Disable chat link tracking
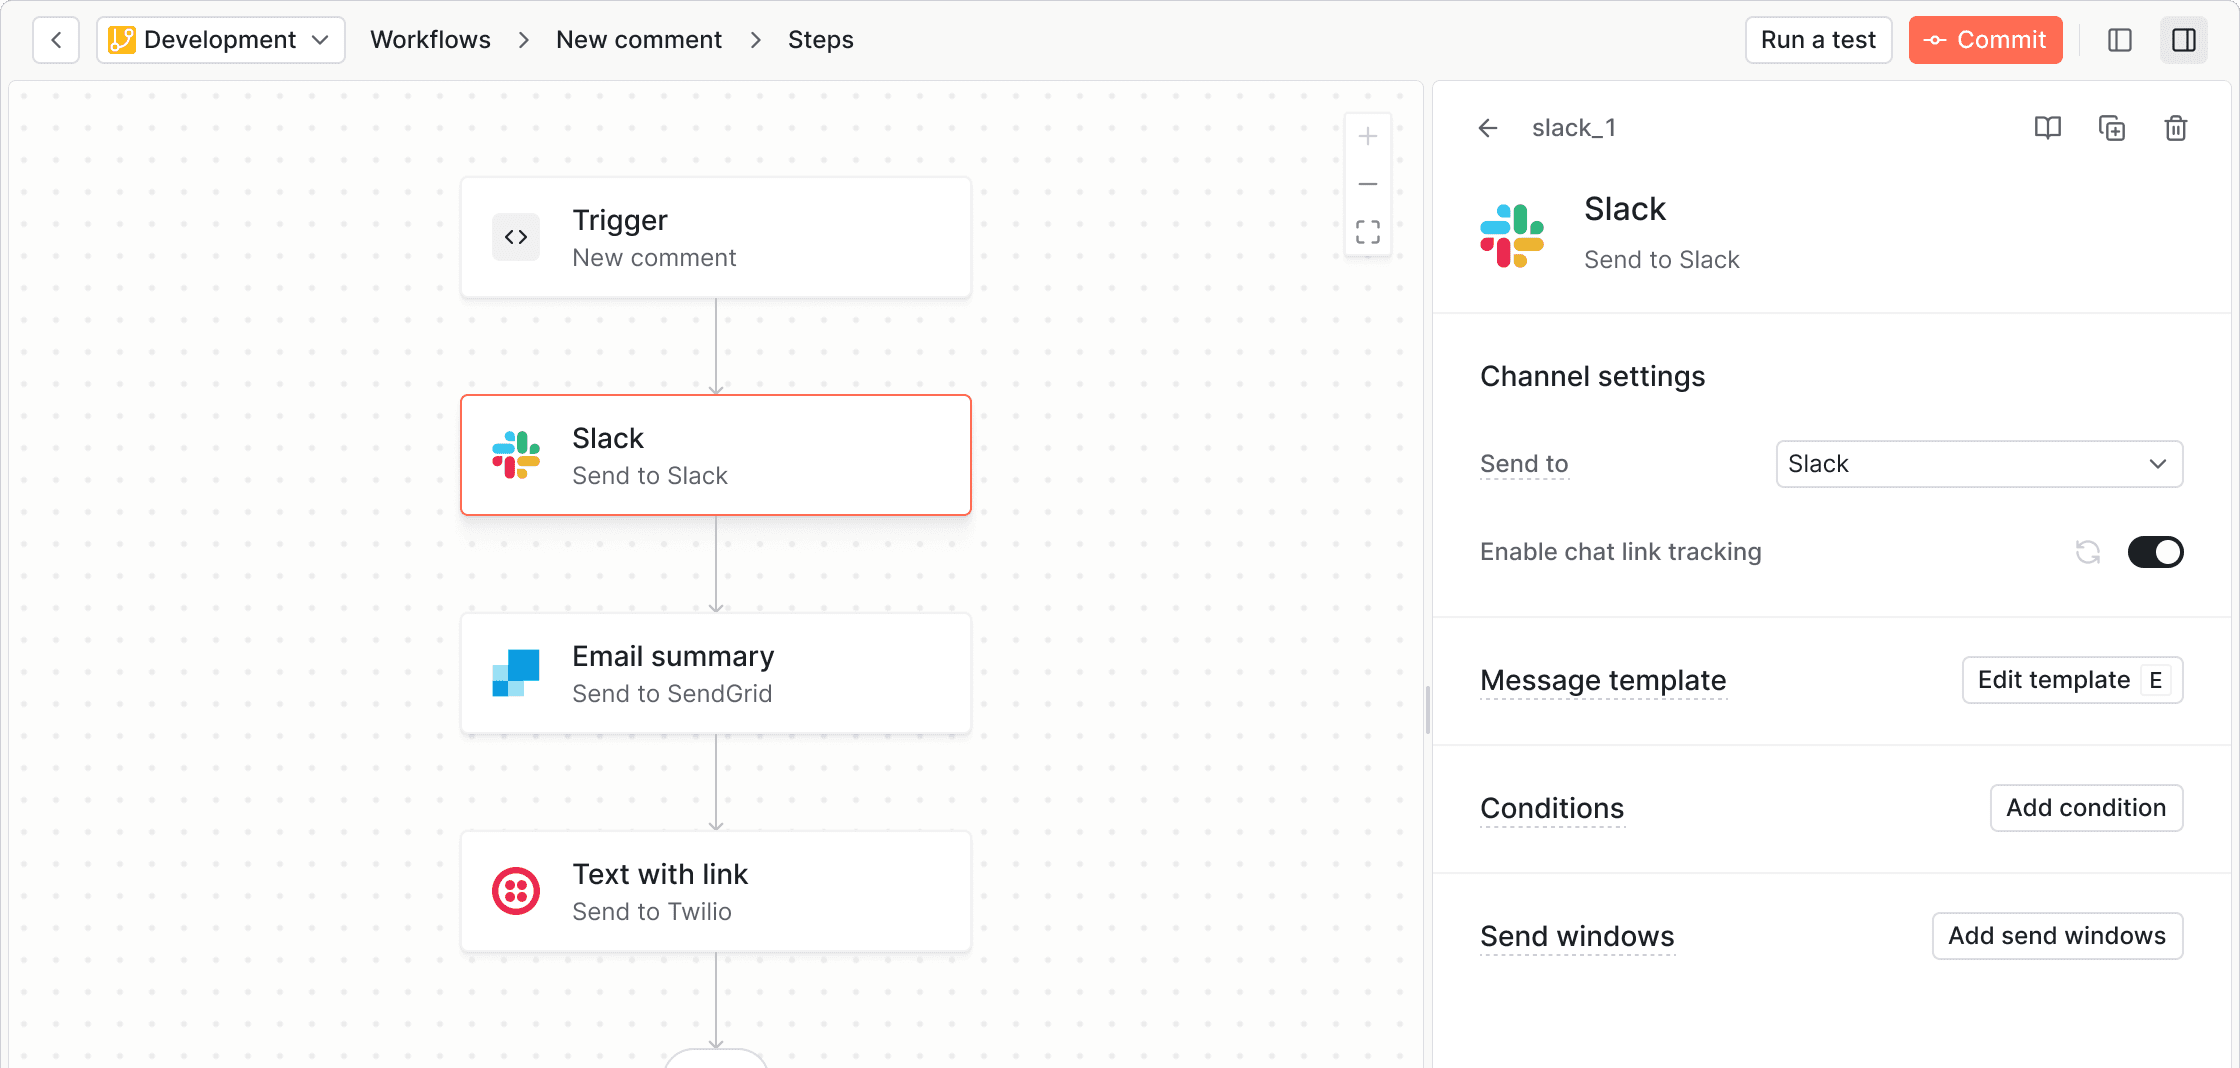 [2156, 552]
